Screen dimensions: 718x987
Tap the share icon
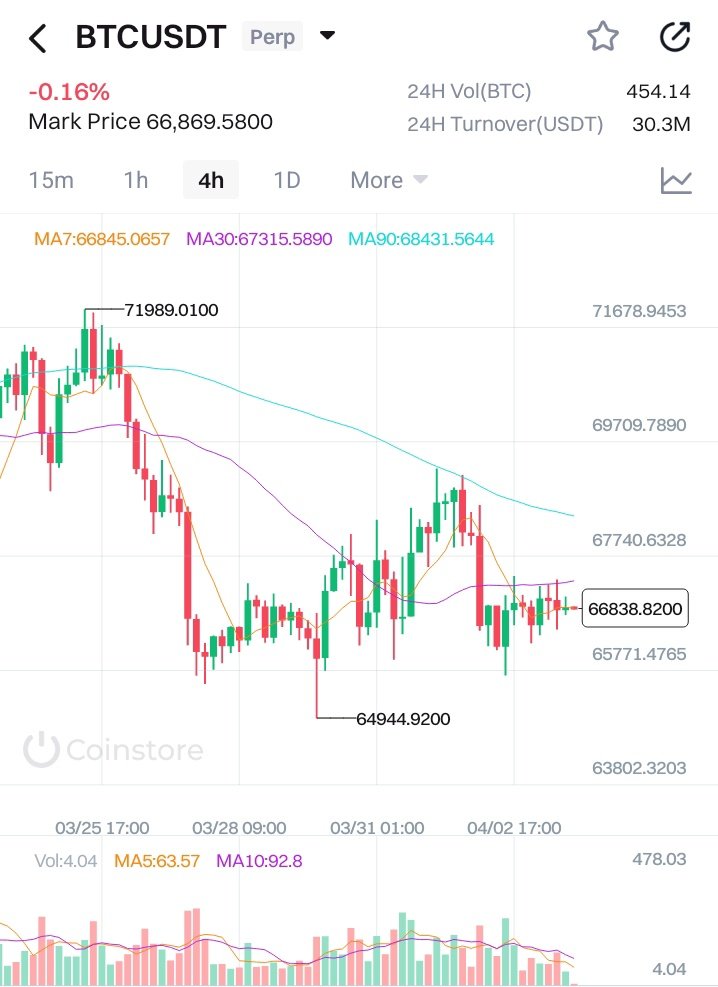point(675,38)
